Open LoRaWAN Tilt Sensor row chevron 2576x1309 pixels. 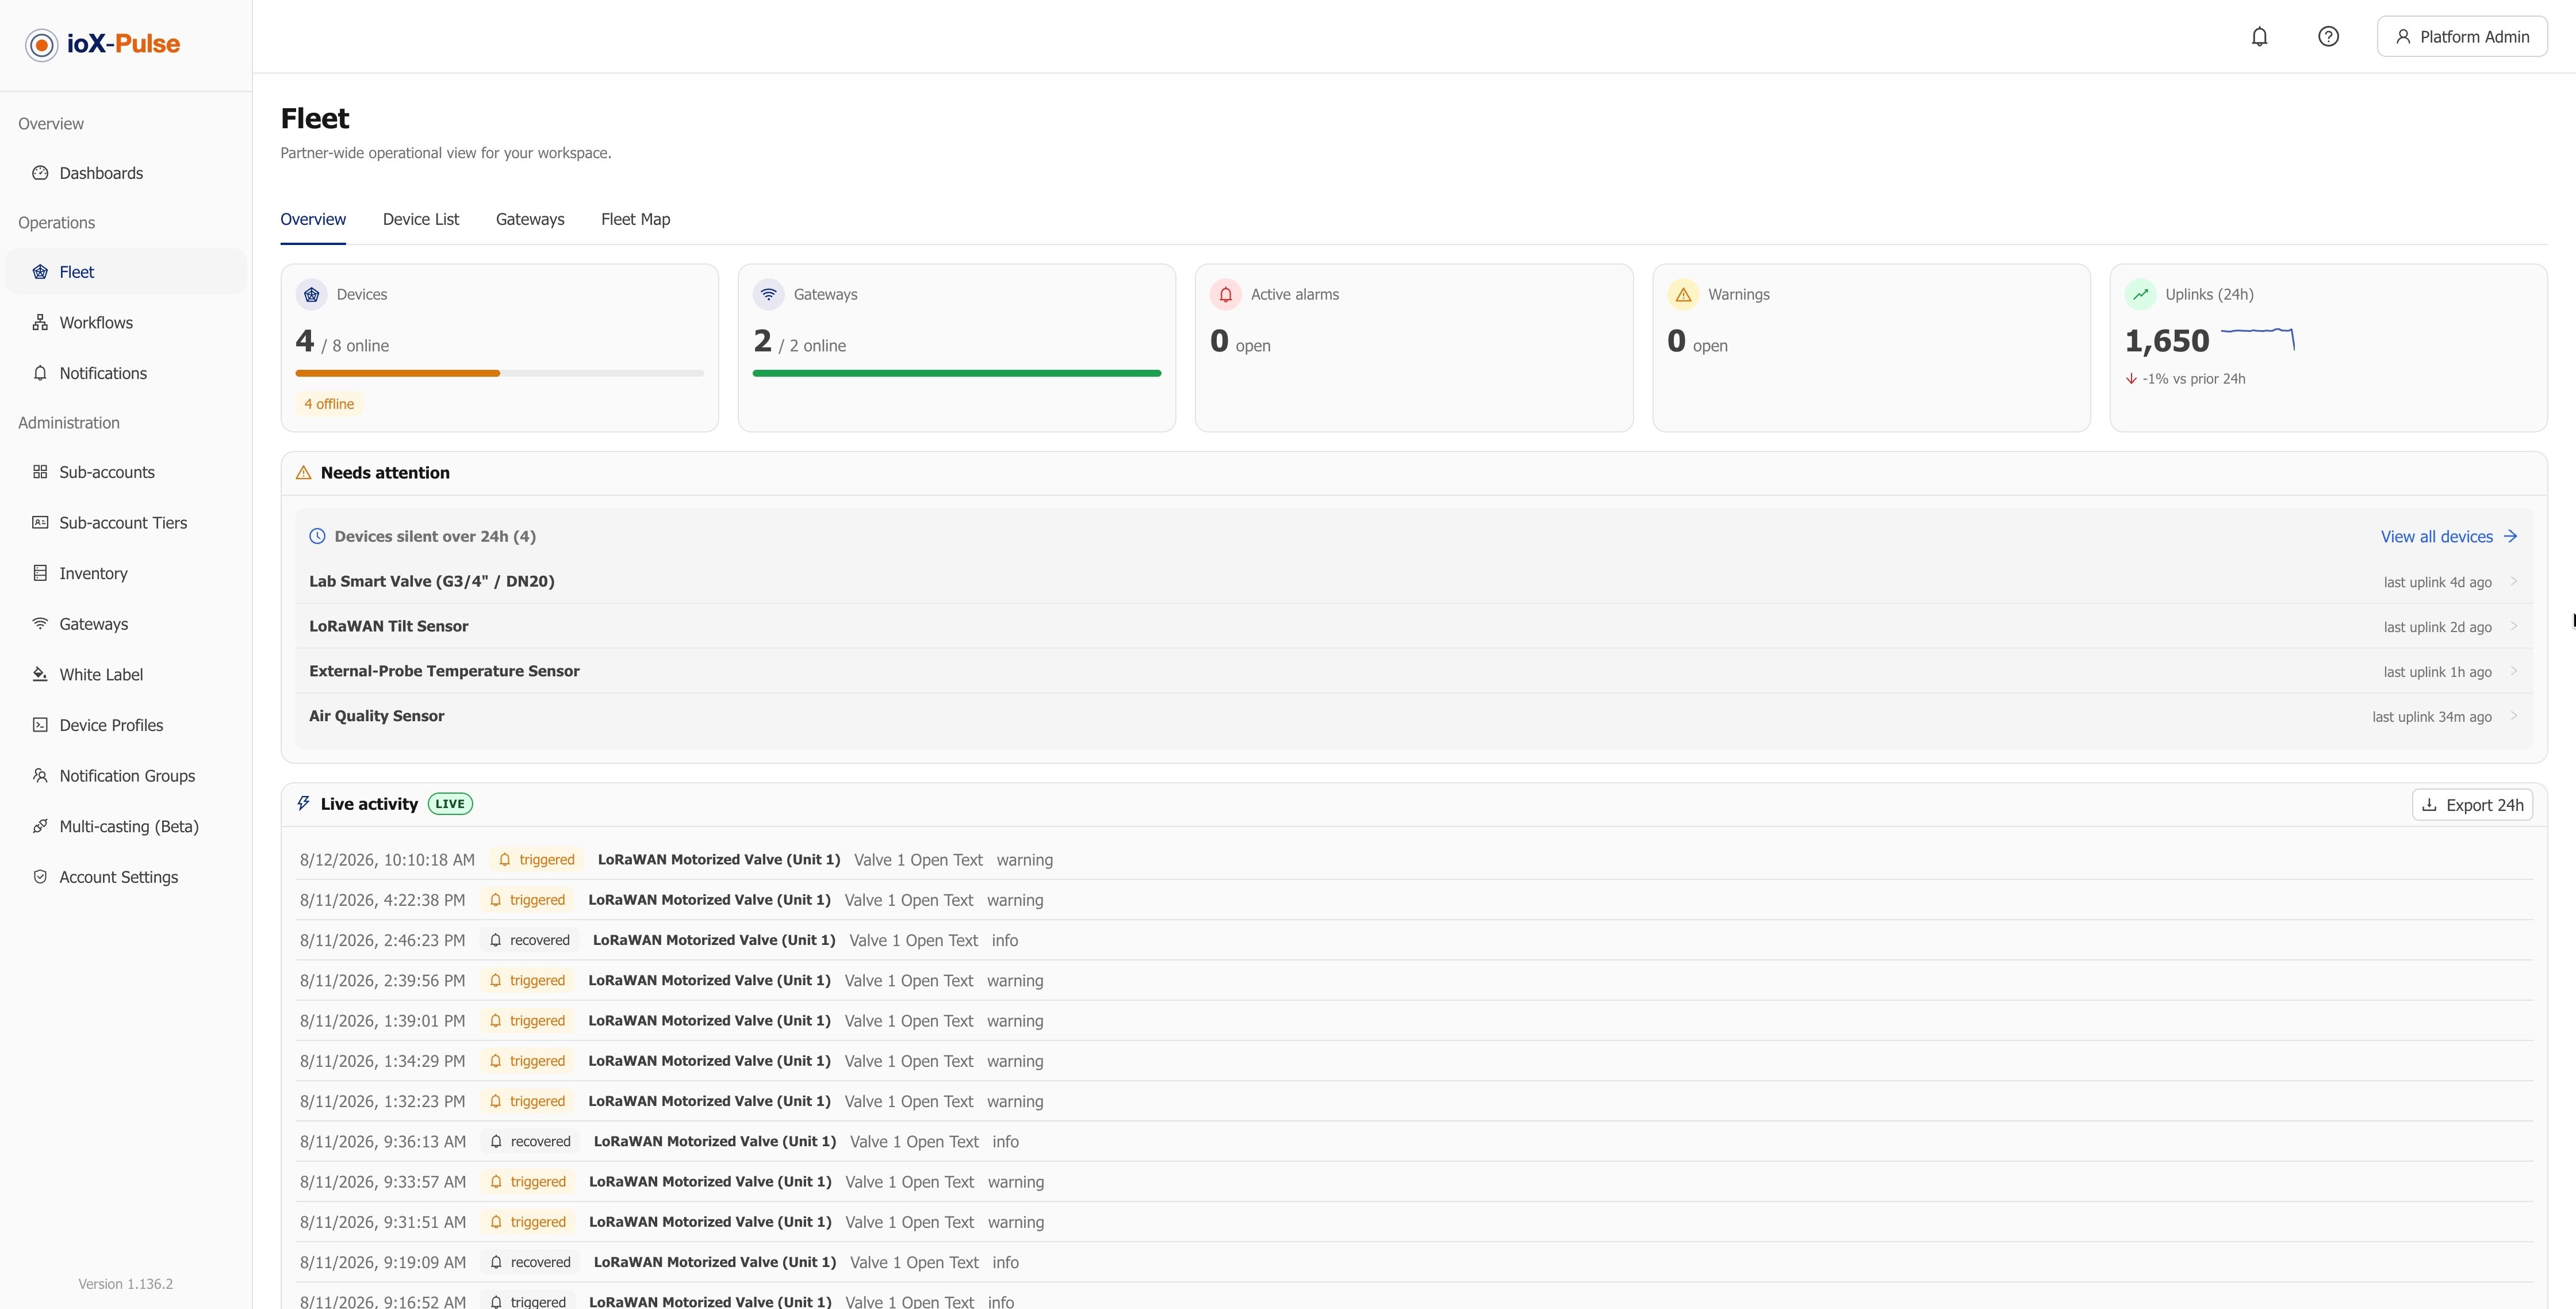pos(2513,626)
